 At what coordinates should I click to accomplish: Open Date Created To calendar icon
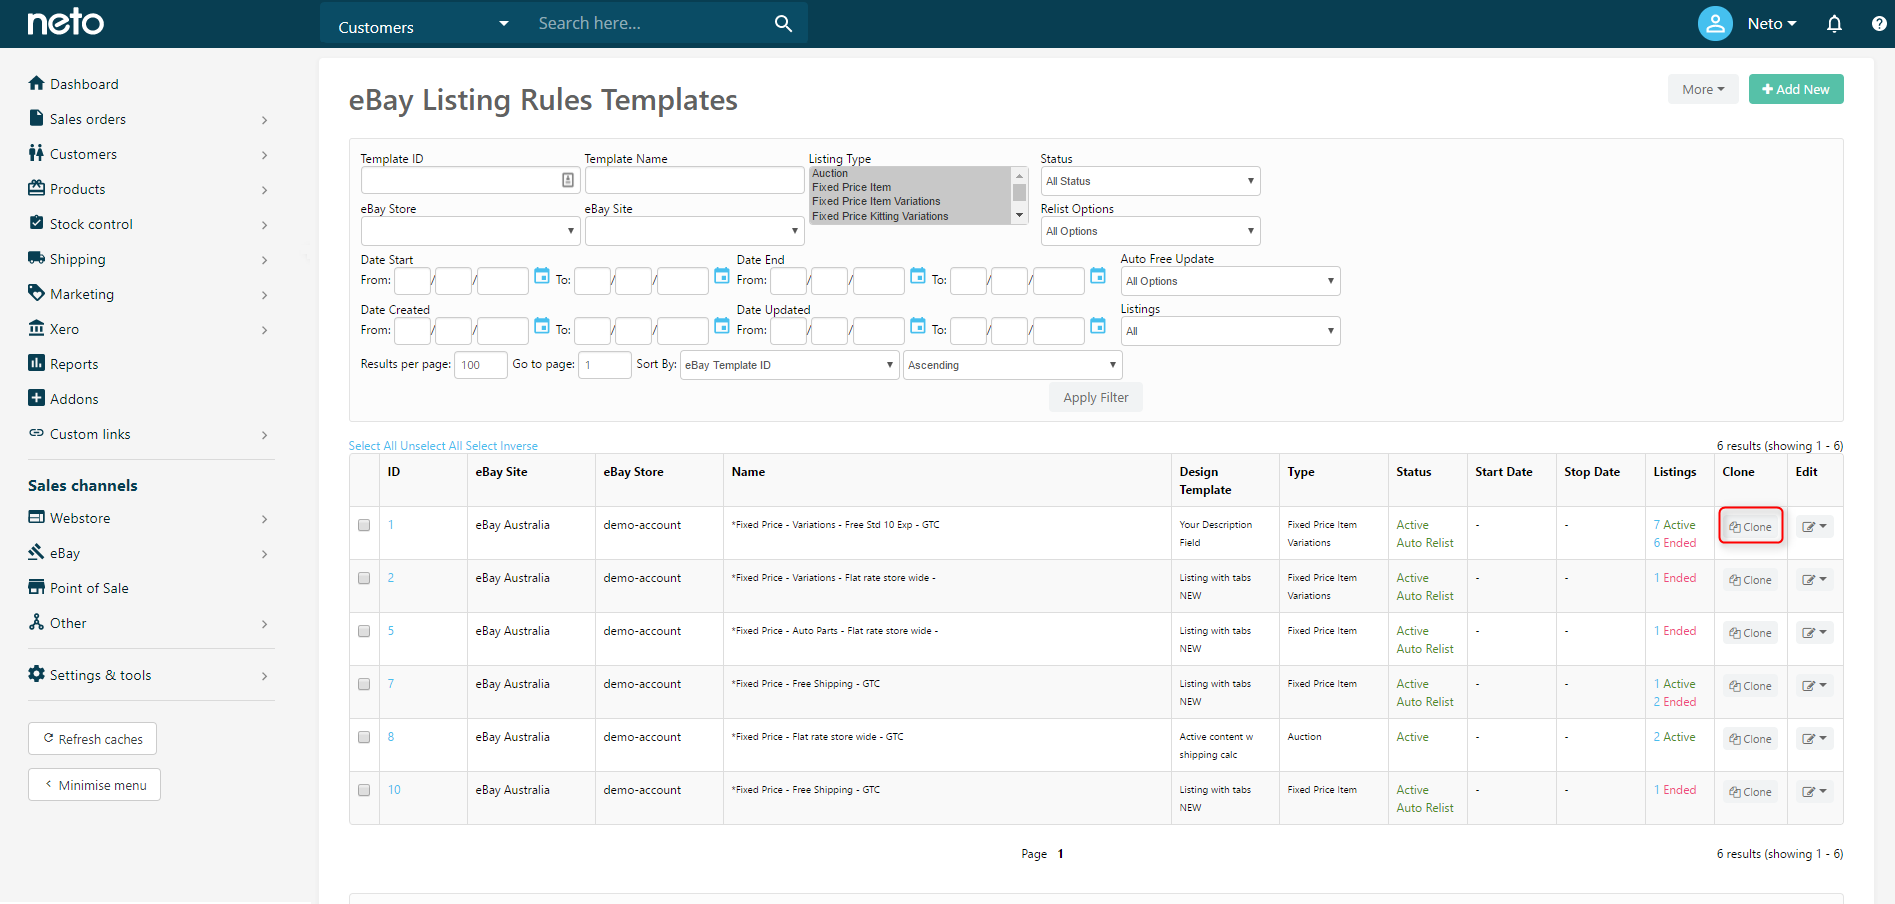(x=722, y=325)
